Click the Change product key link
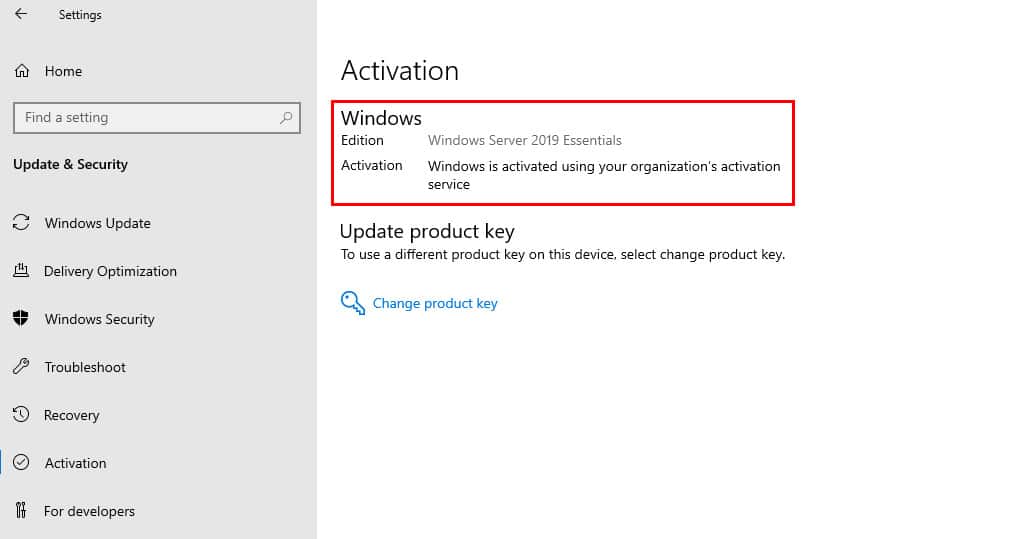This screenshot has height=539, width=1024. coord(435,304)
